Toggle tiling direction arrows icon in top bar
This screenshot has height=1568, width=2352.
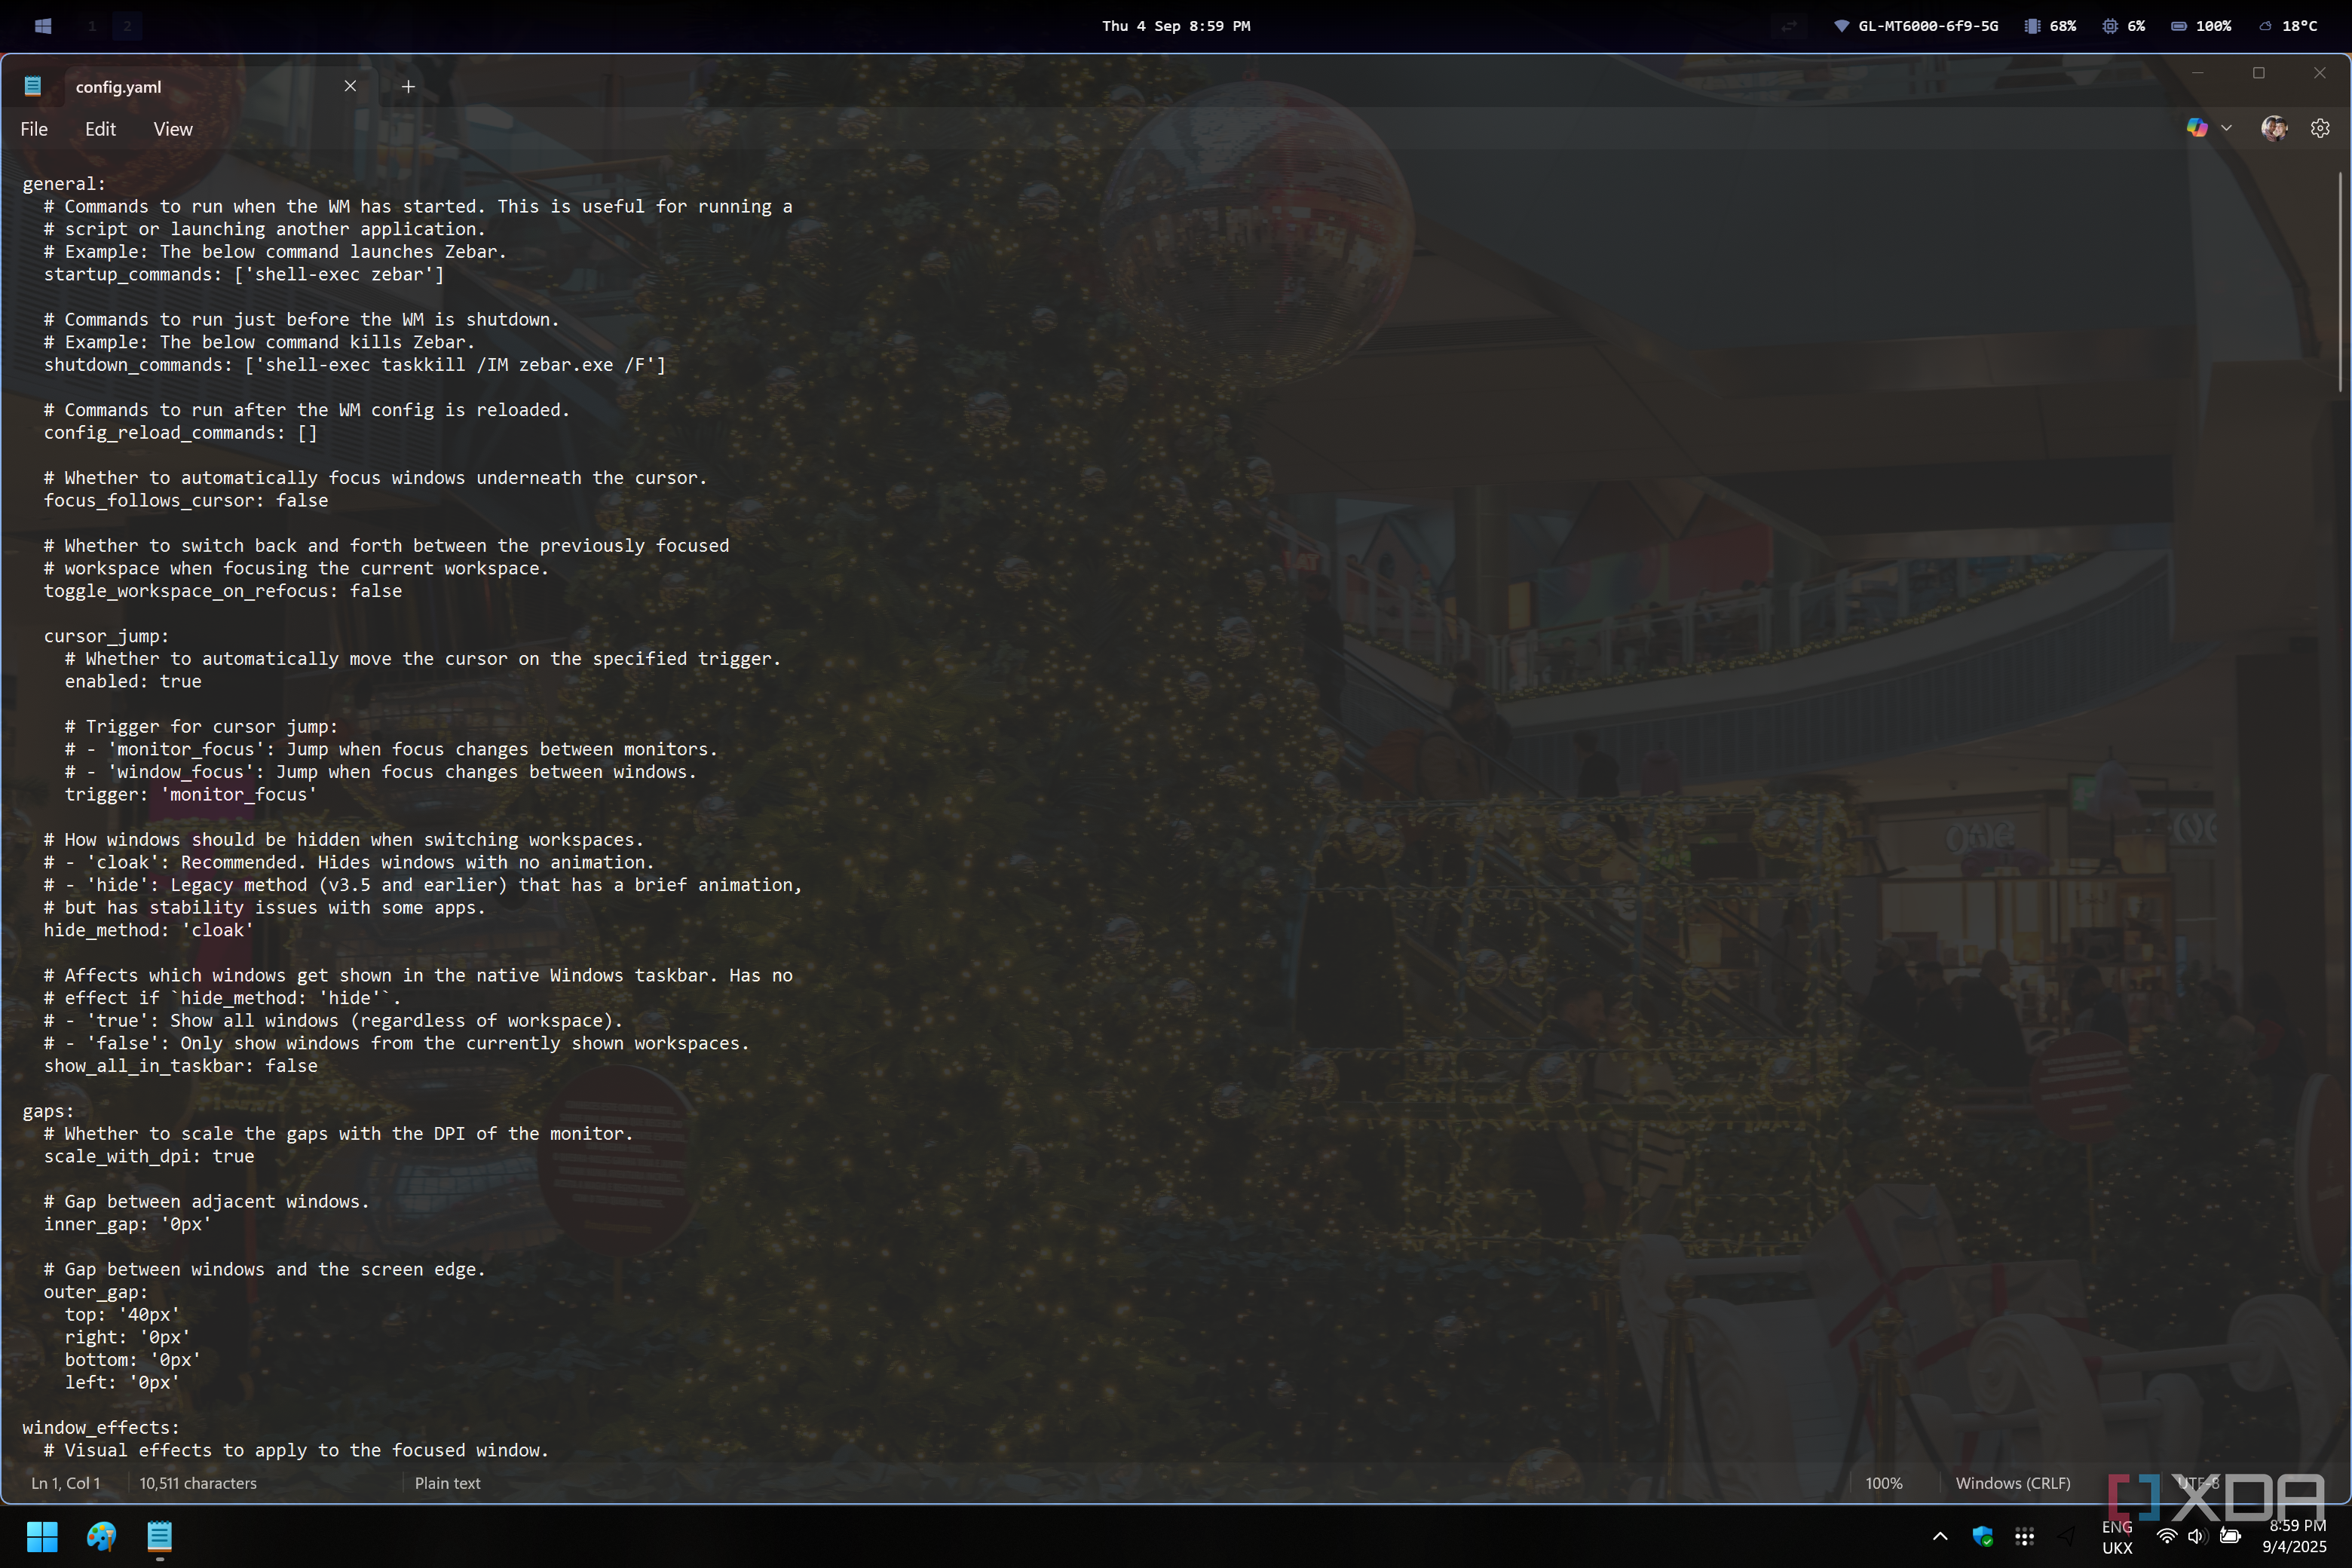(x=1790, y=26)
